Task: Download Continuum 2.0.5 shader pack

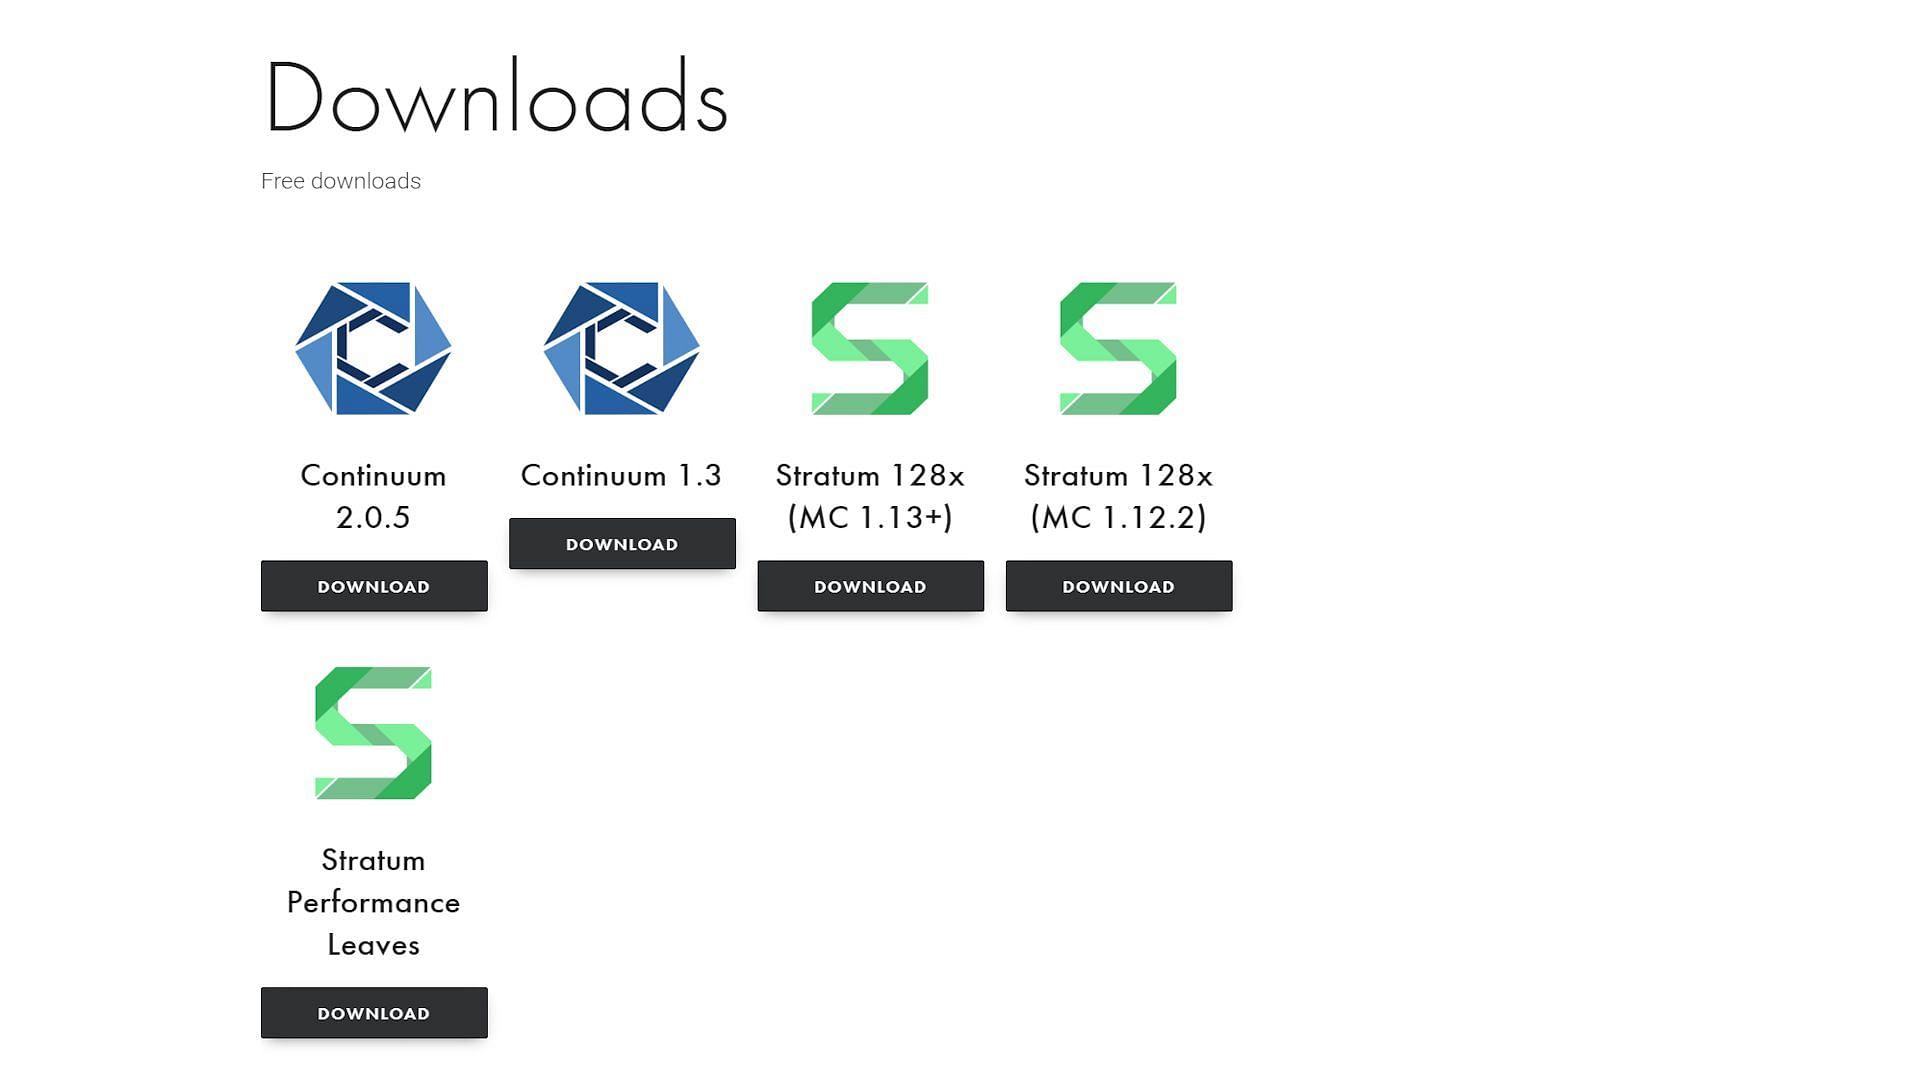Action: (373, 585)
